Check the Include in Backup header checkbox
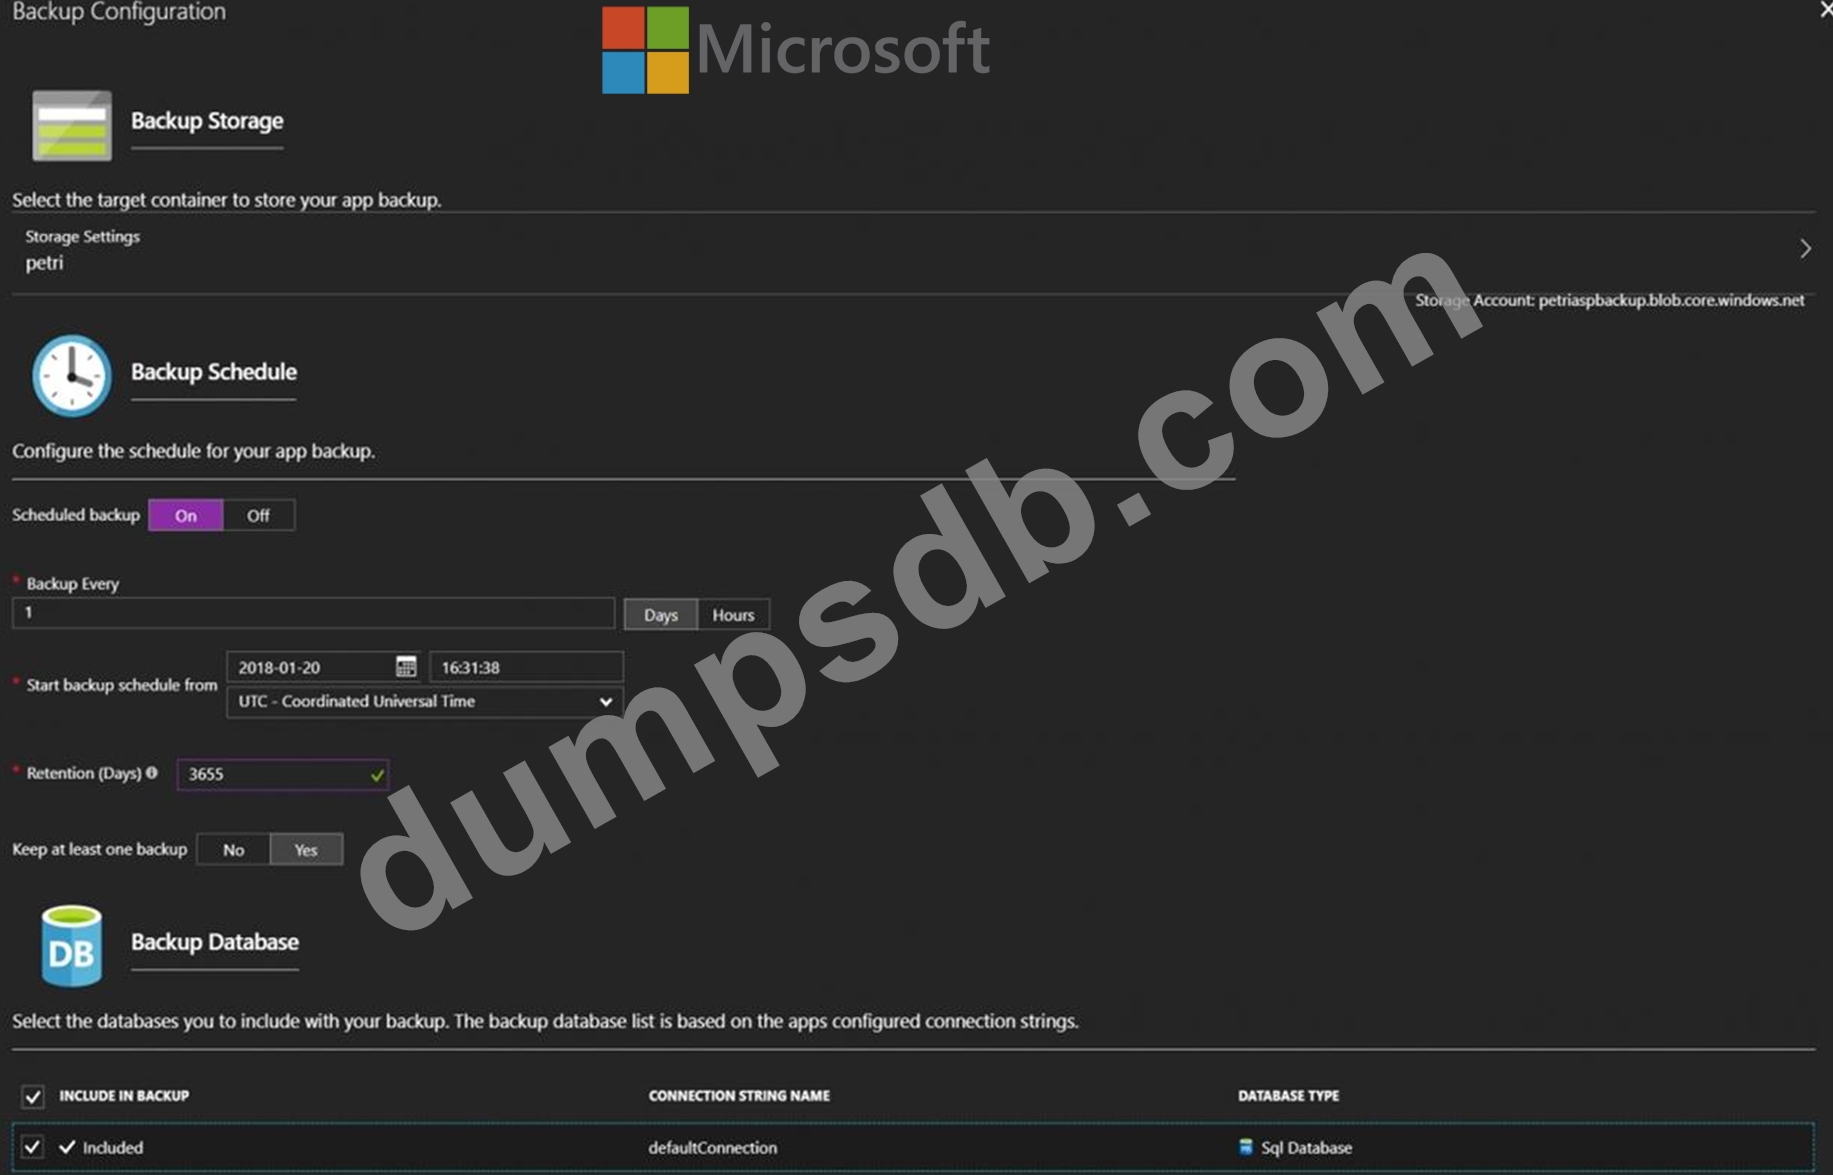This screenshot has width=1833, height=1175. click(x=33, y=1097)
